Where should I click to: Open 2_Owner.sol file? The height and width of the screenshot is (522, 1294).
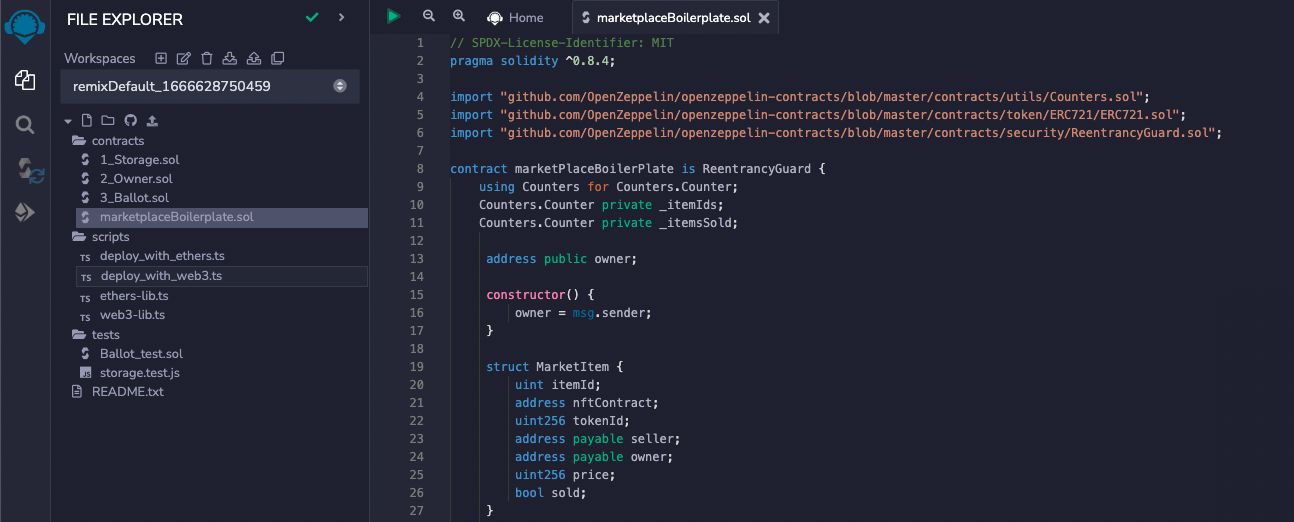click(x=136, y=179)
